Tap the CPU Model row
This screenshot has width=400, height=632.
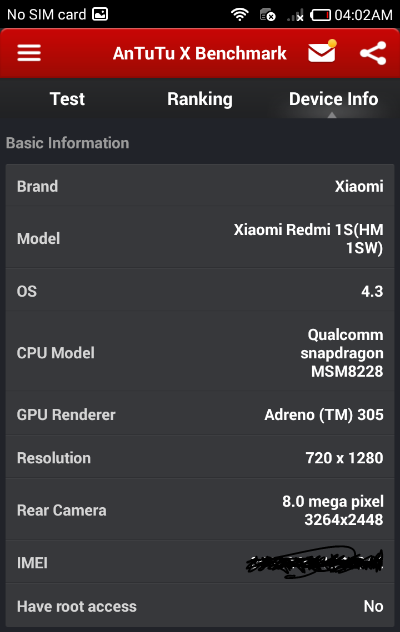point(200,353)
